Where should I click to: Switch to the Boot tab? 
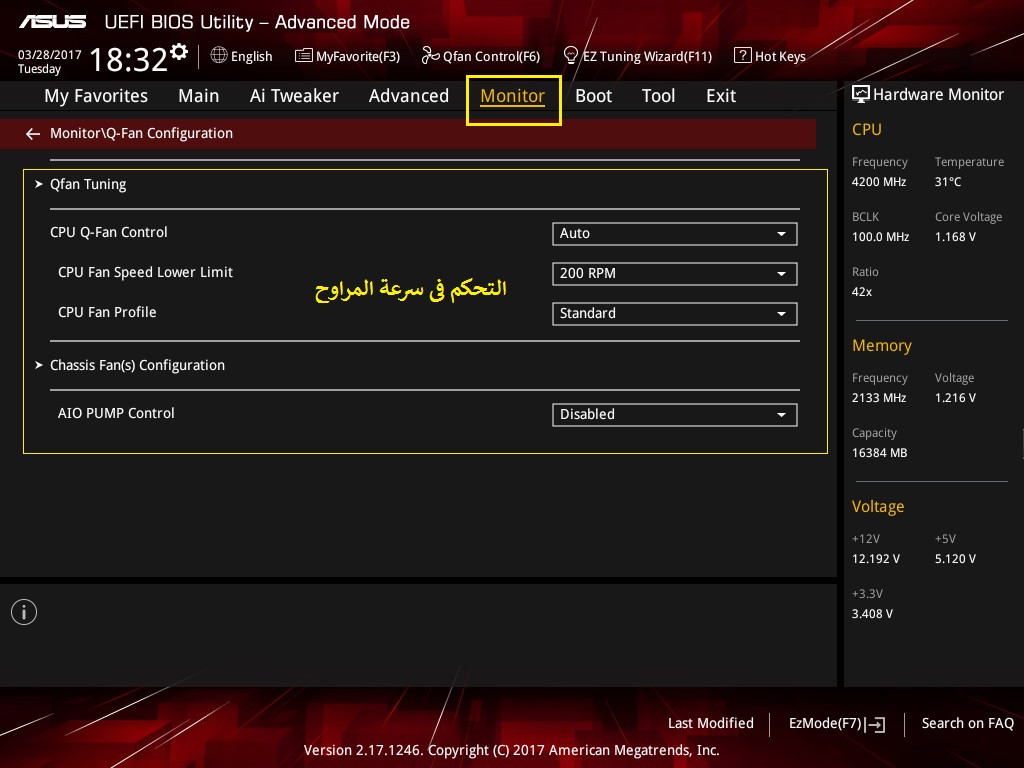click(593, 96)
